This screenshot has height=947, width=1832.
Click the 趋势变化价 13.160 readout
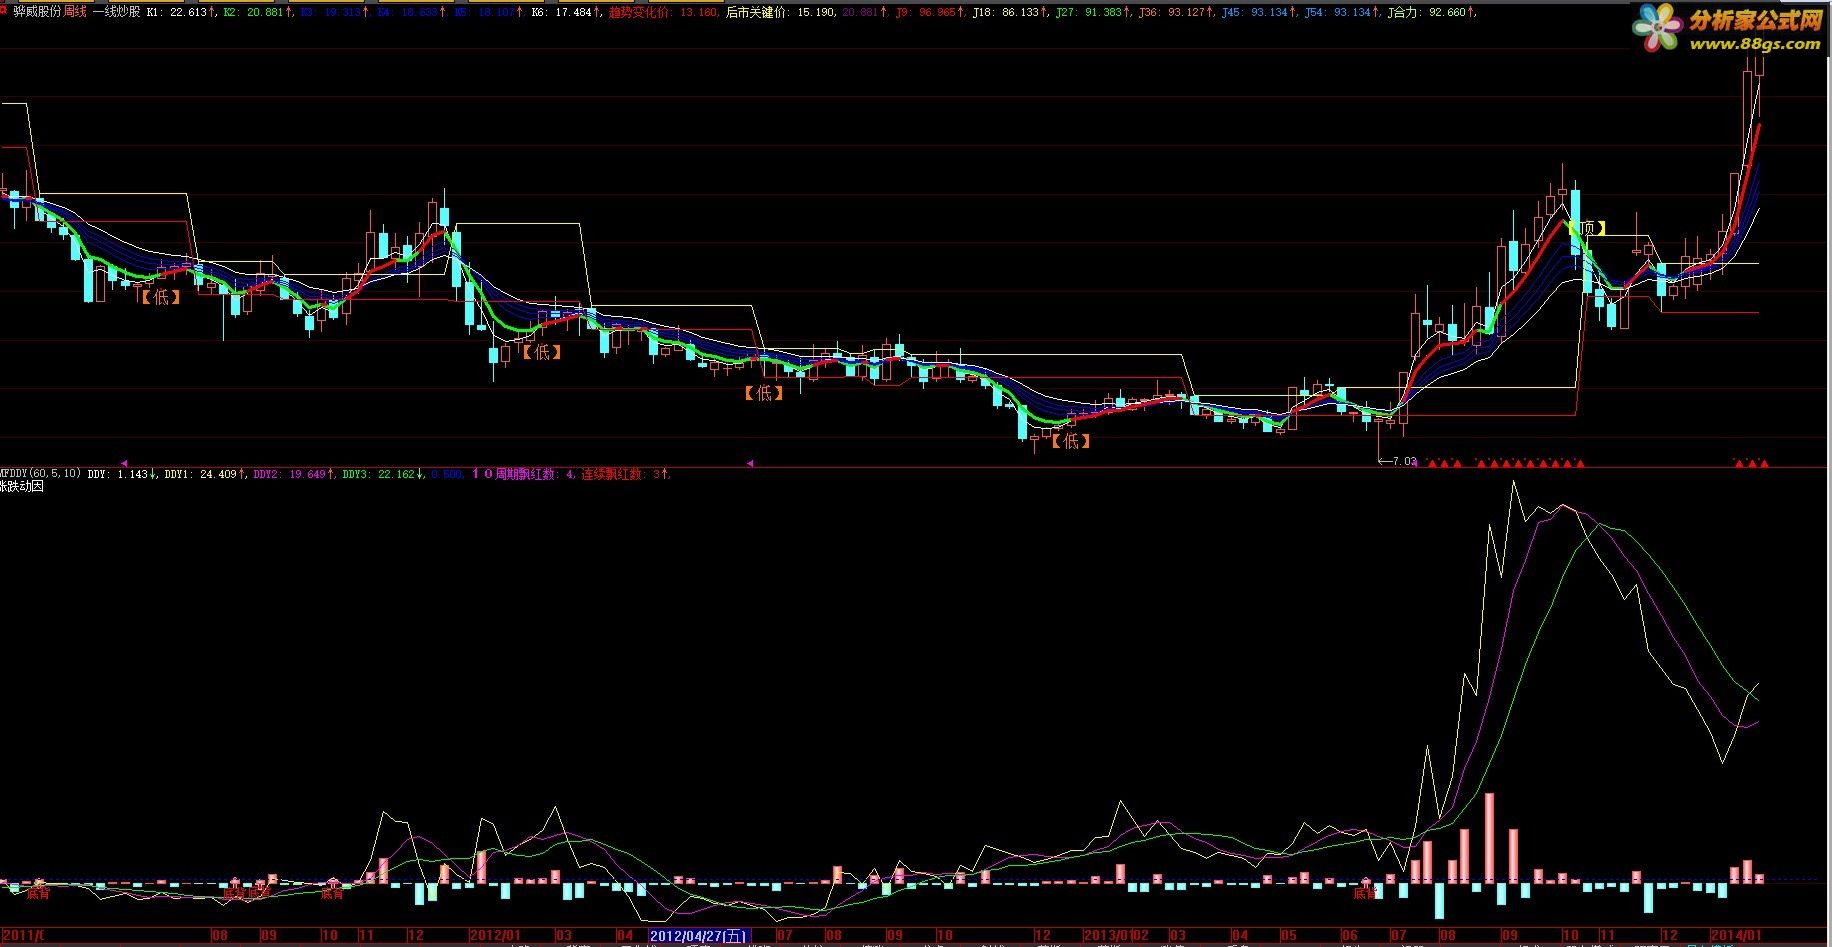click(x=663, y=12)
